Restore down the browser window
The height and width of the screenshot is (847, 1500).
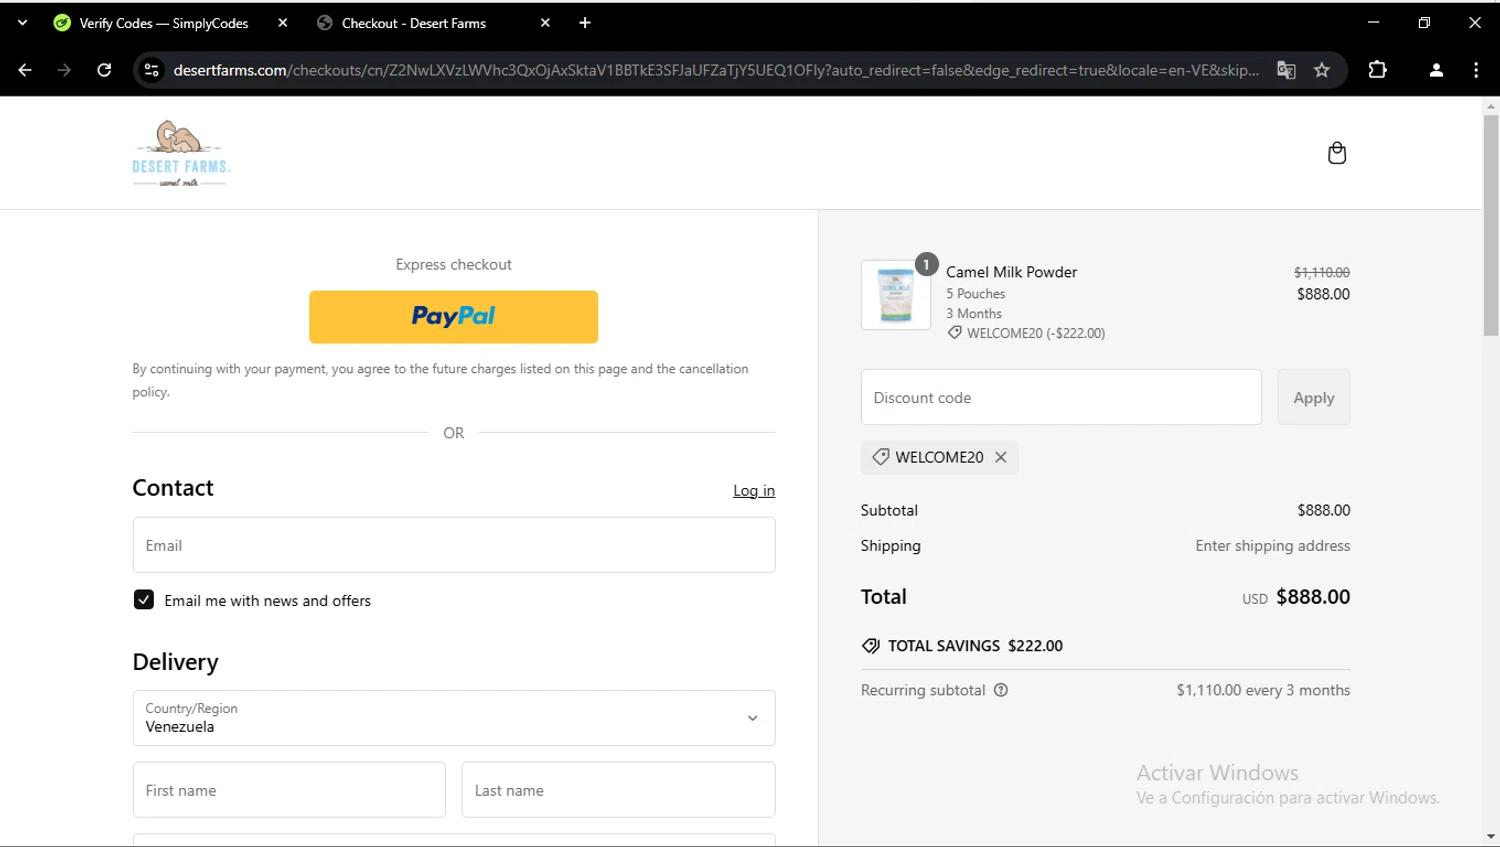coord(1424,22)
